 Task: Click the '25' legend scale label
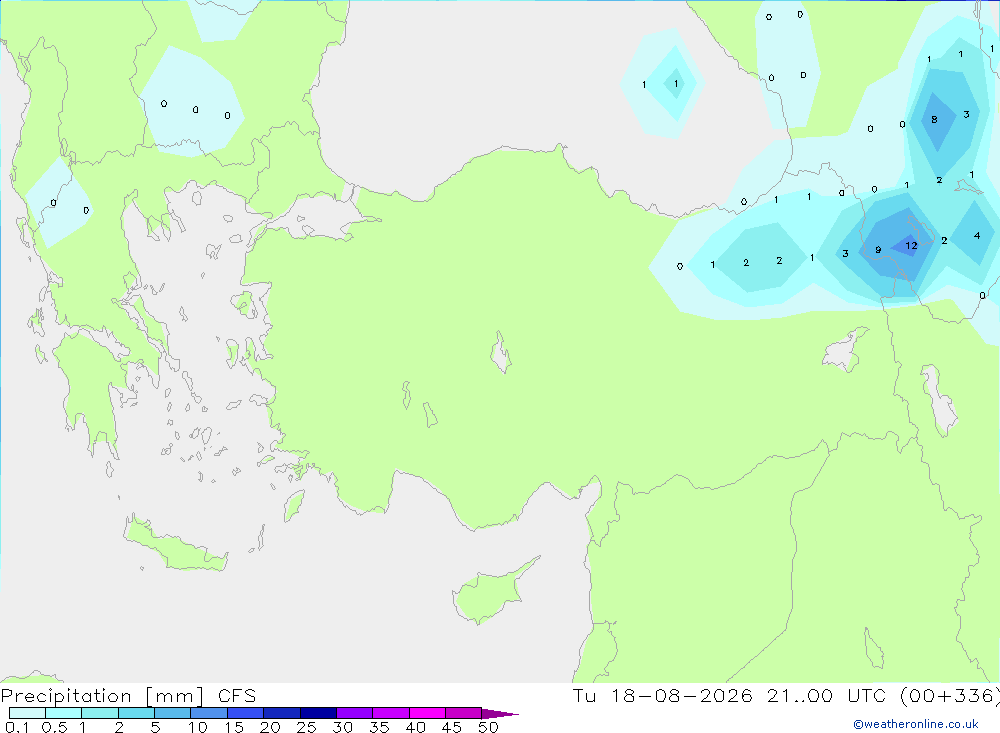coord(306,727)
